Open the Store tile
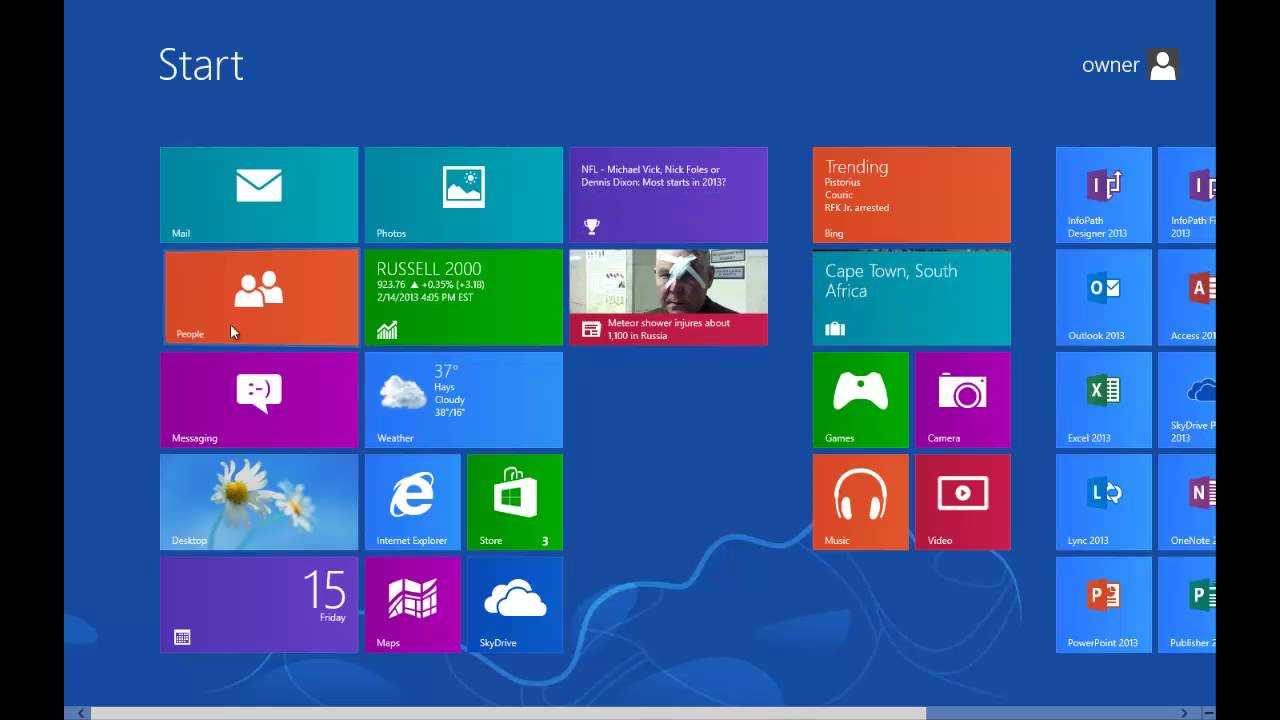Viewport: 1280px width, 720px height. (515, 502)
